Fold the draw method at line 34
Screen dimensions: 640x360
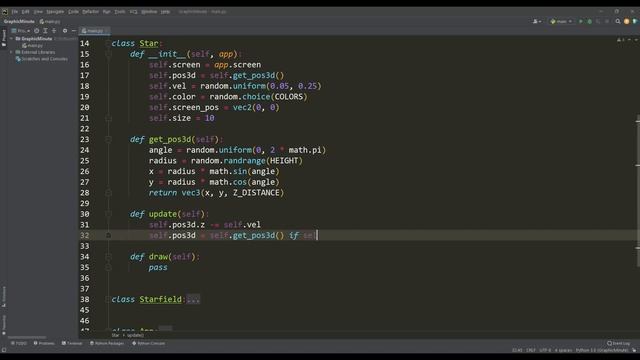[108, 257]
